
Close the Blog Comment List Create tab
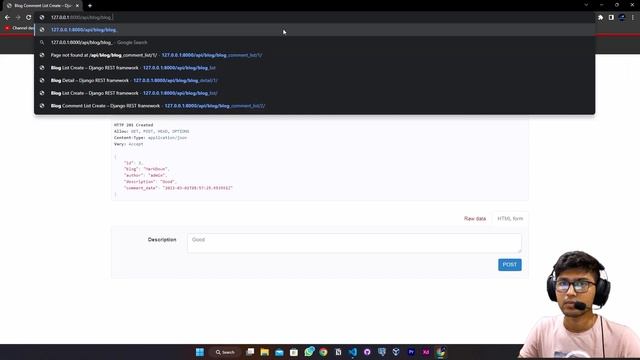pos(77,6)
